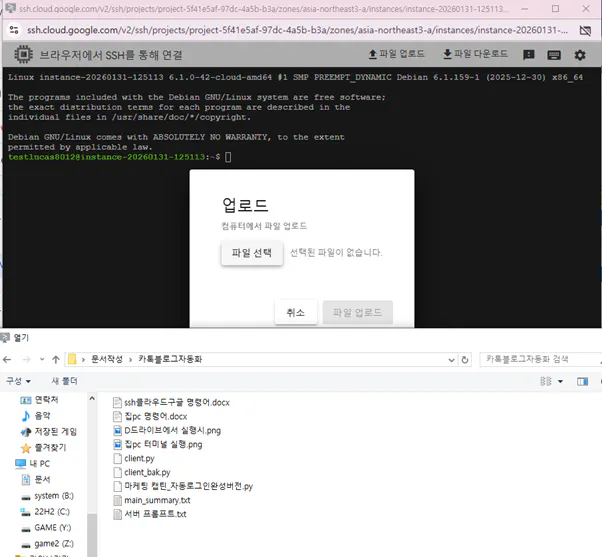Click the ssh클라우드구글 명령어.docx document icon
Screen dimensions: 602x557
[117, 403]
